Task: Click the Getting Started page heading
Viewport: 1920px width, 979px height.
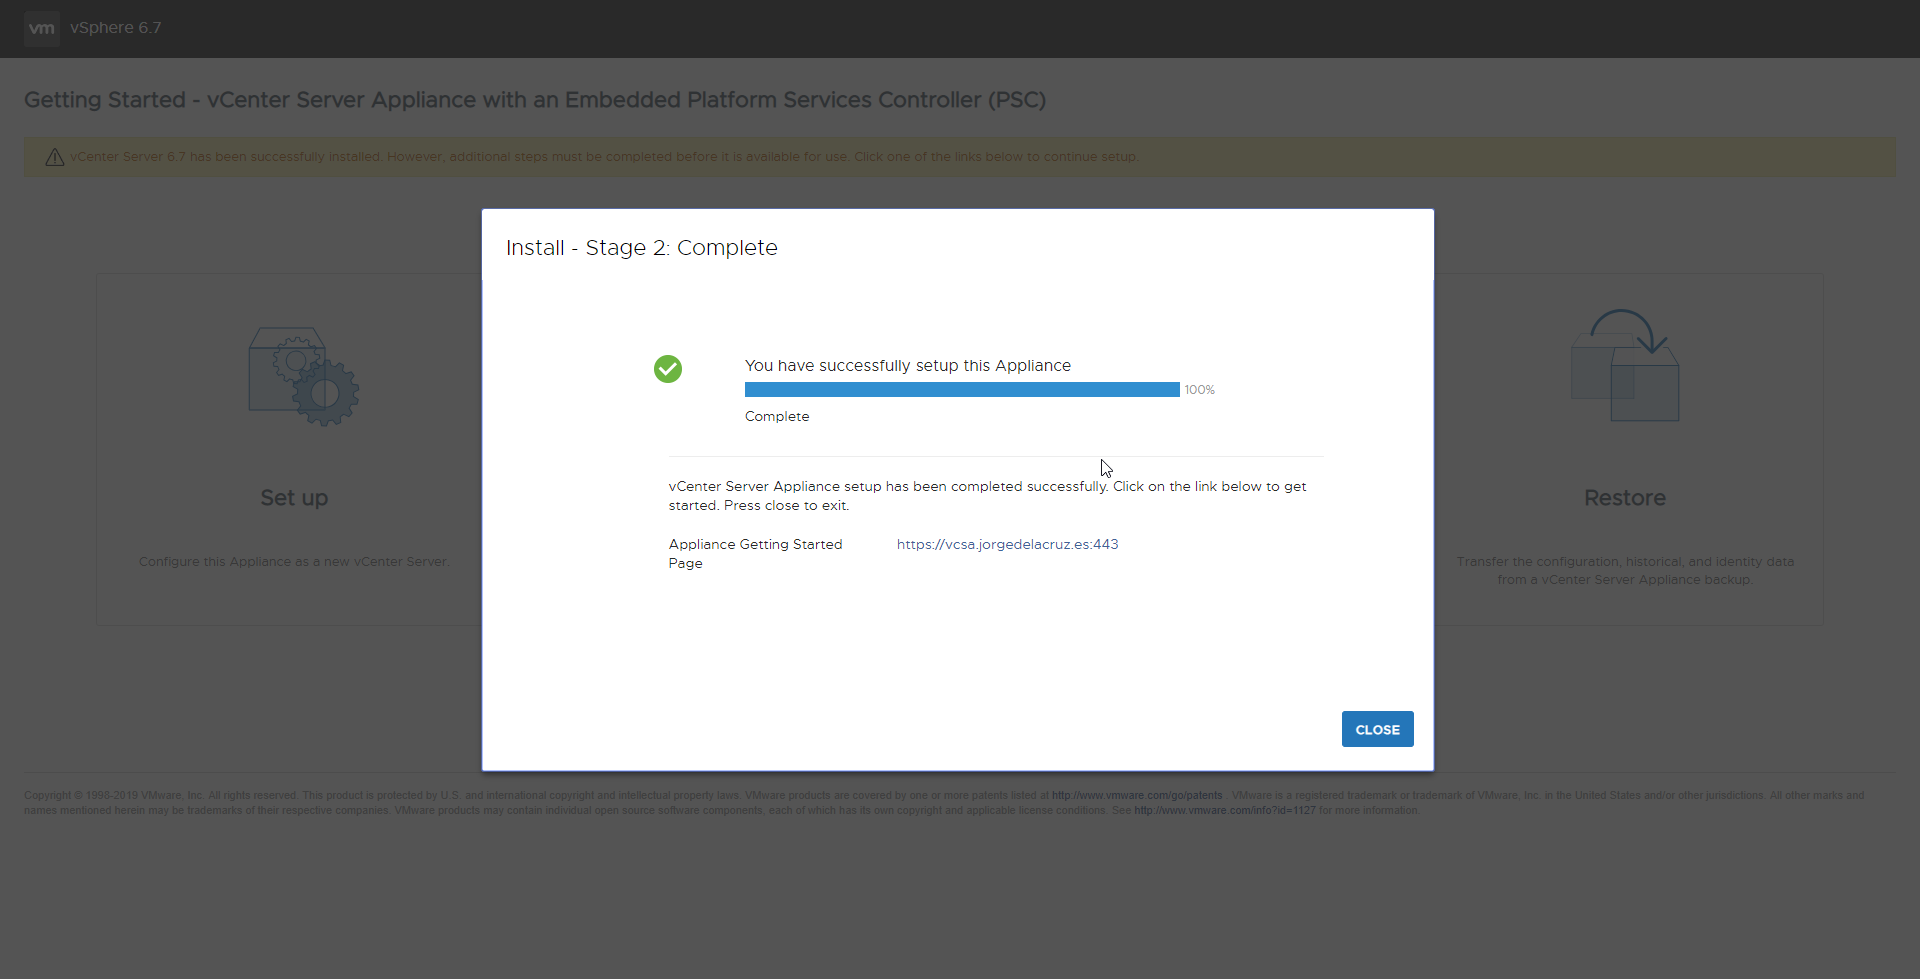Action: tap(535, 100)
